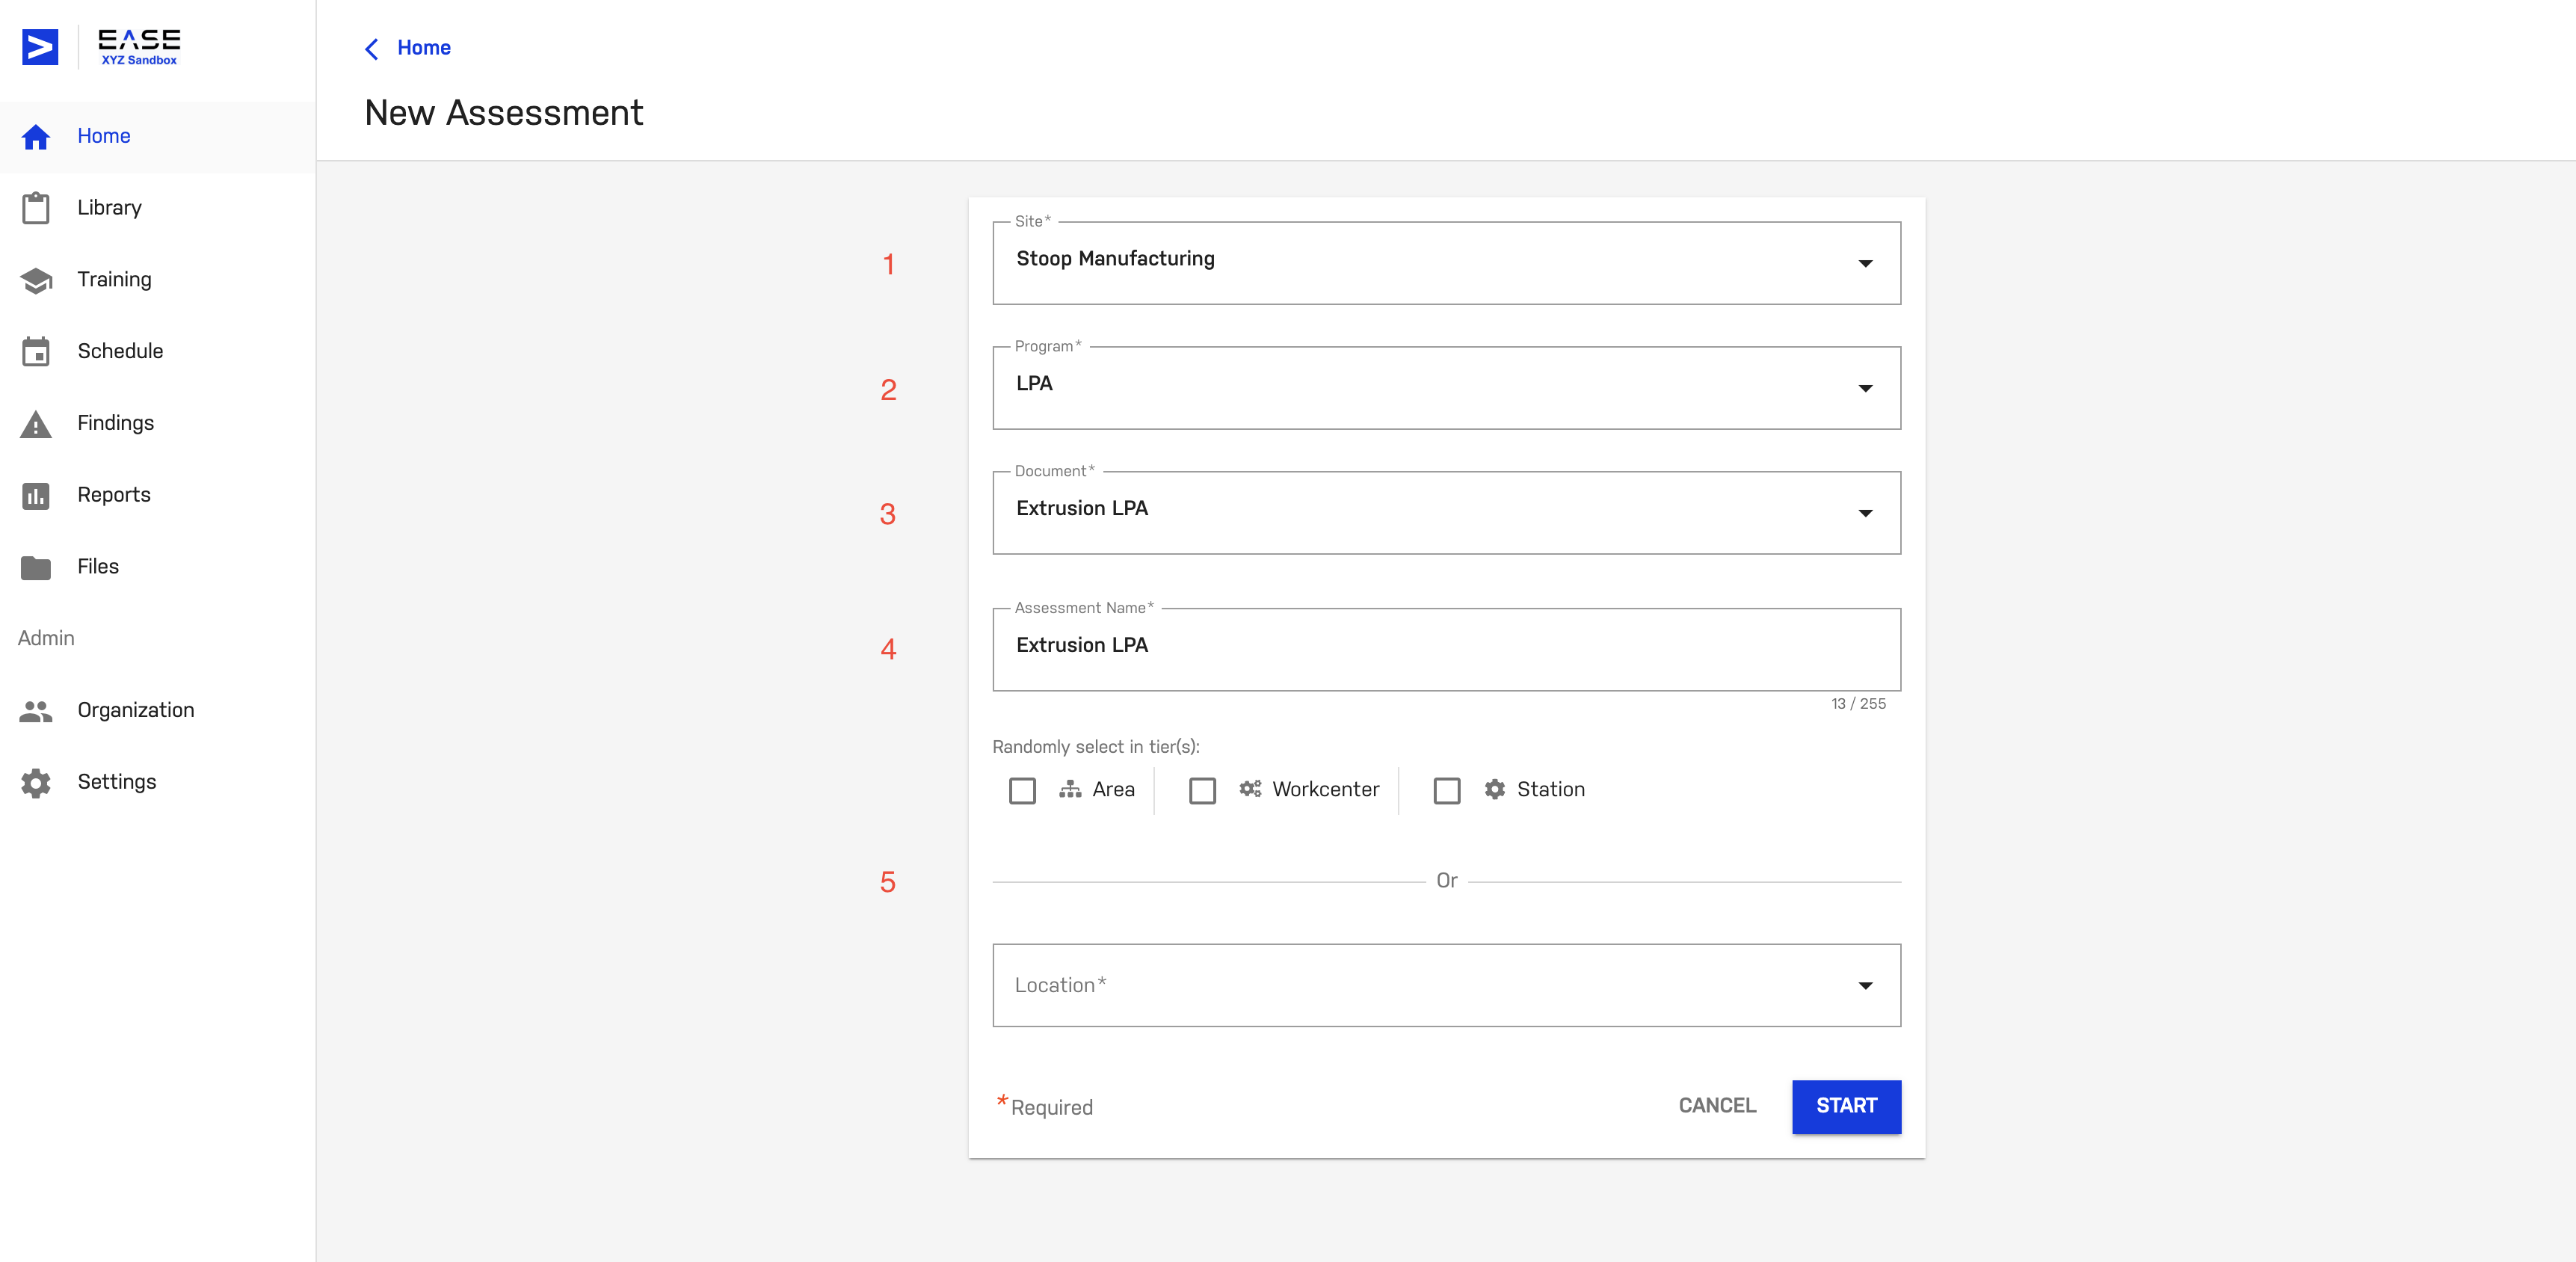Open Library in the sidebar

coord(158,208)
